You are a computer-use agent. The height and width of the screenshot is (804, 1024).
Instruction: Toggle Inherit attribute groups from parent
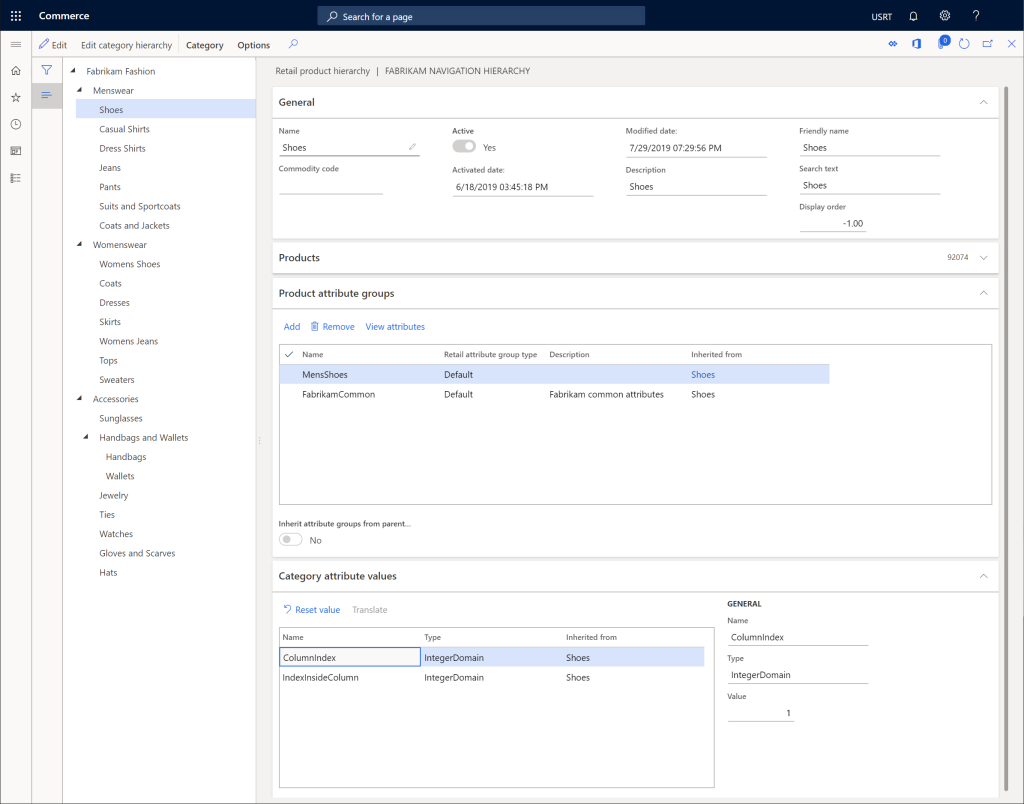(291, 539)
